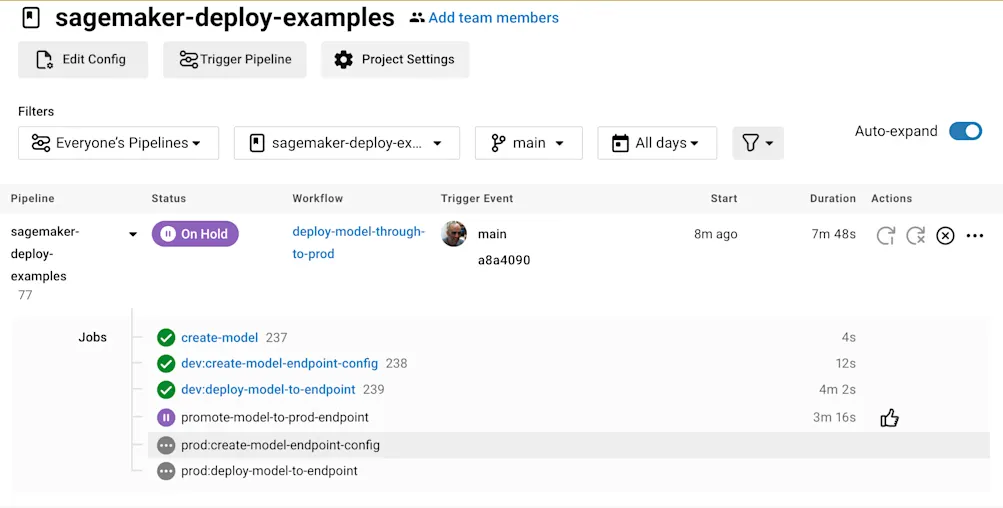
Task: Open the All days date filter
Action: click(657, 143)
